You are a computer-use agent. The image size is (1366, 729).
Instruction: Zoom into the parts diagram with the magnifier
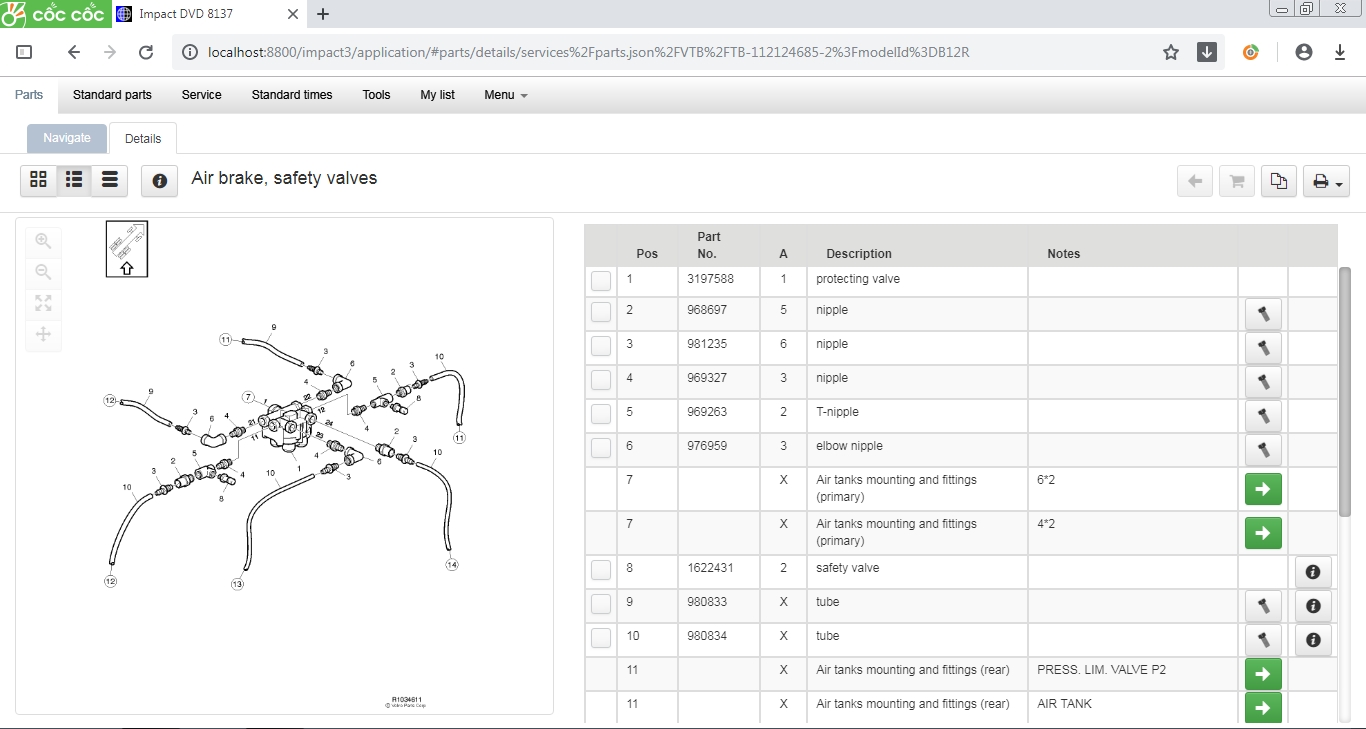(x=43, y=241)
